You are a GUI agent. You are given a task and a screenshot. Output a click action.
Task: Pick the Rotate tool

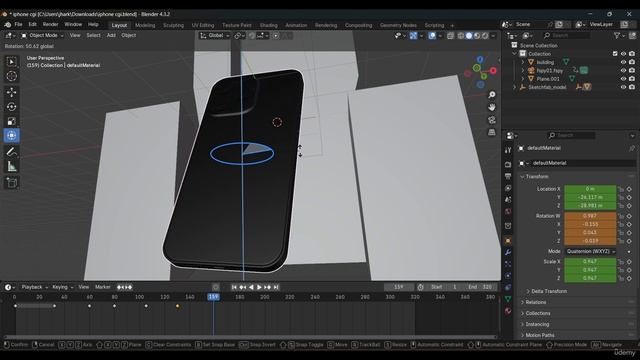click(x=11, y=107)
